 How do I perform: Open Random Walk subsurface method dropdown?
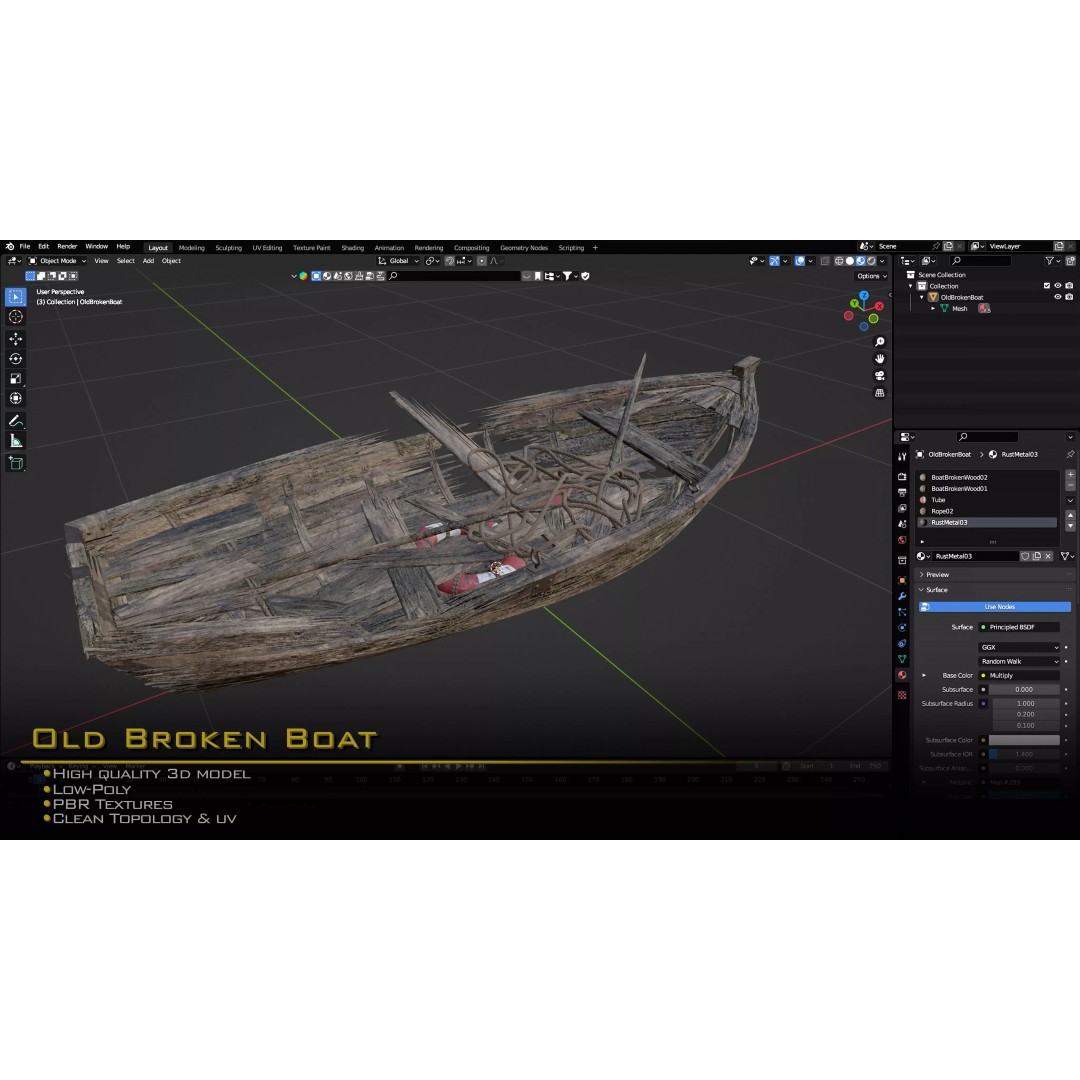tap(1019, 662)
